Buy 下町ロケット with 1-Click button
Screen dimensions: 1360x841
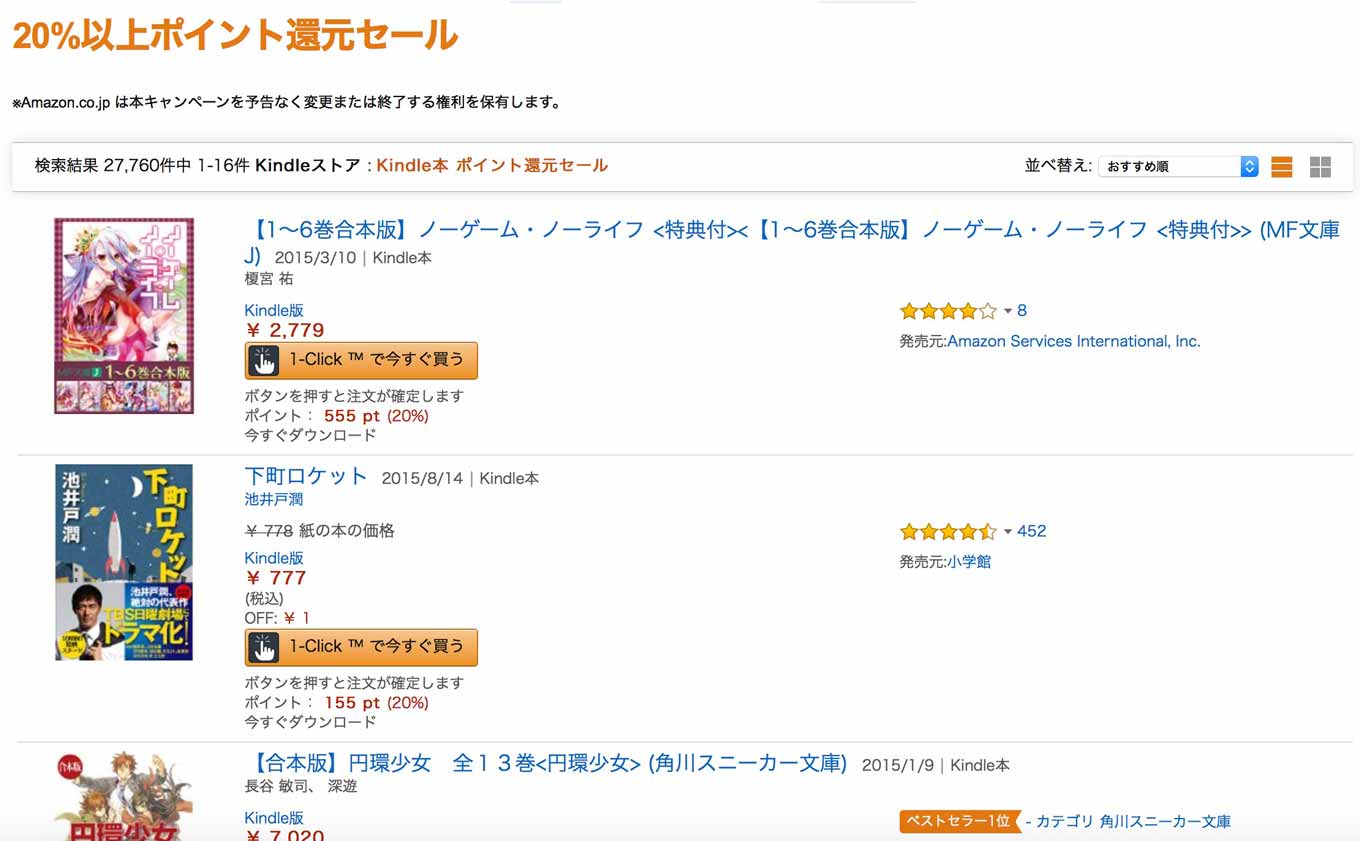click(x=361, y=648)
